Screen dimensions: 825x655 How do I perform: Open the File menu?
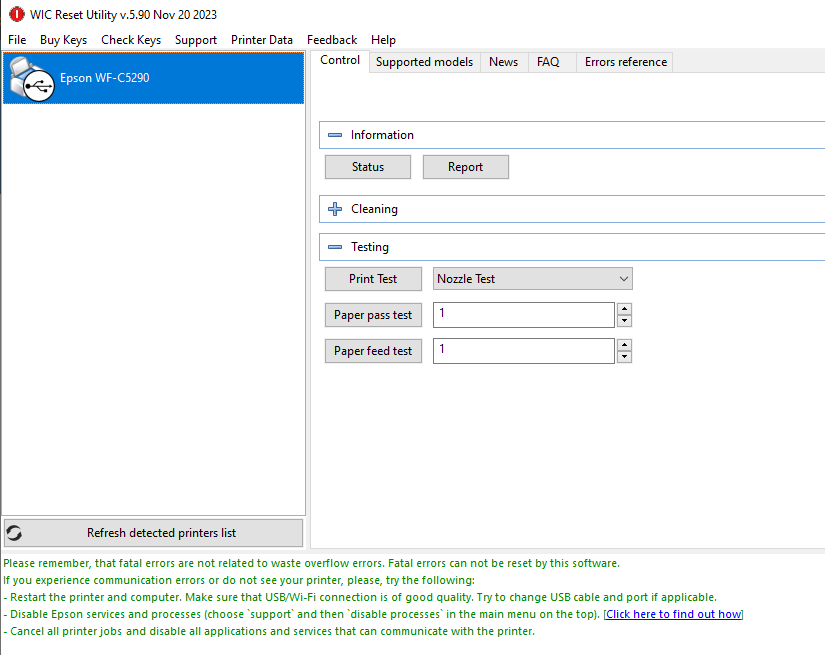[17, 40]
